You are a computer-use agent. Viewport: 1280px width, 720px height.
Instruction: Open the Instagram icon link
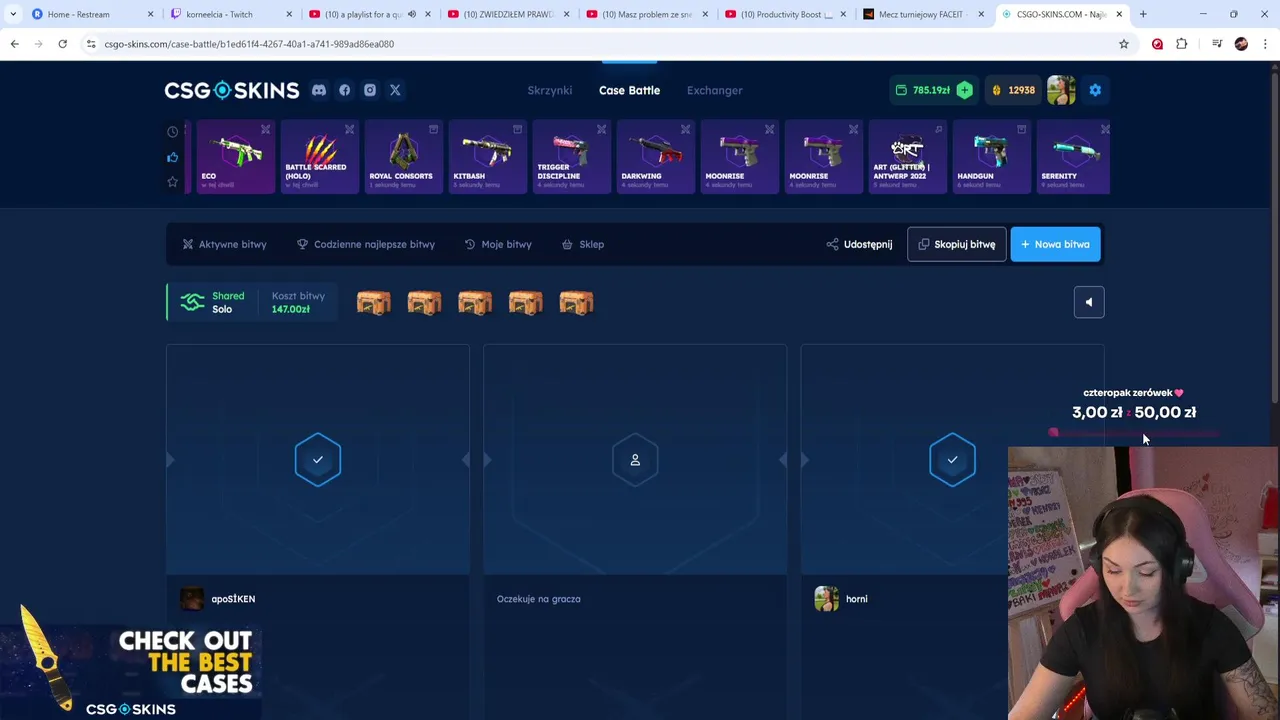tap(370, 90)
